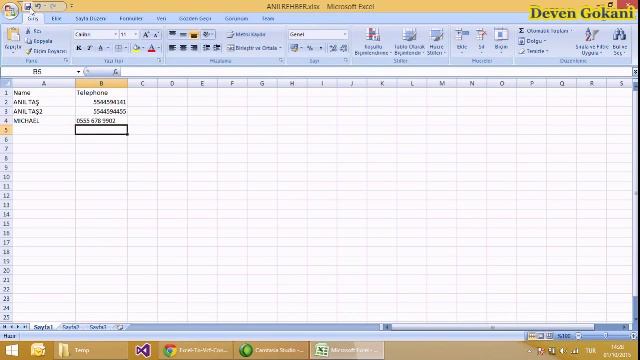Viewport: 640px width, 360px height.
Task: Open Bul ve Seç binoculars menu
Action: 620,41
